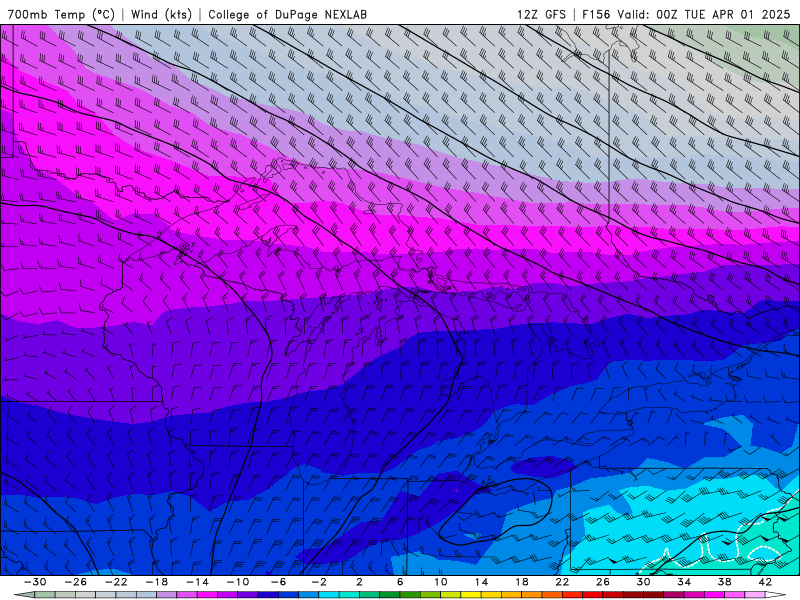Screen dimensions: 800x600
Task: Click the "700mb Temp (°C)" title text
Action: [61, 14]
